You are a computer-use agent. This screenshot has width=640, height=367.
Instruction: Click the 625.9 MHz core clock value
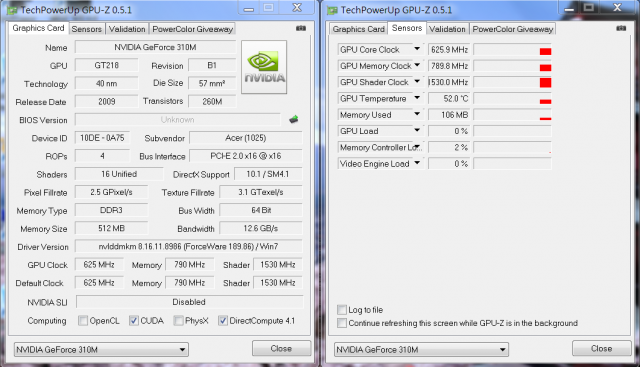(x=449, y=49)
